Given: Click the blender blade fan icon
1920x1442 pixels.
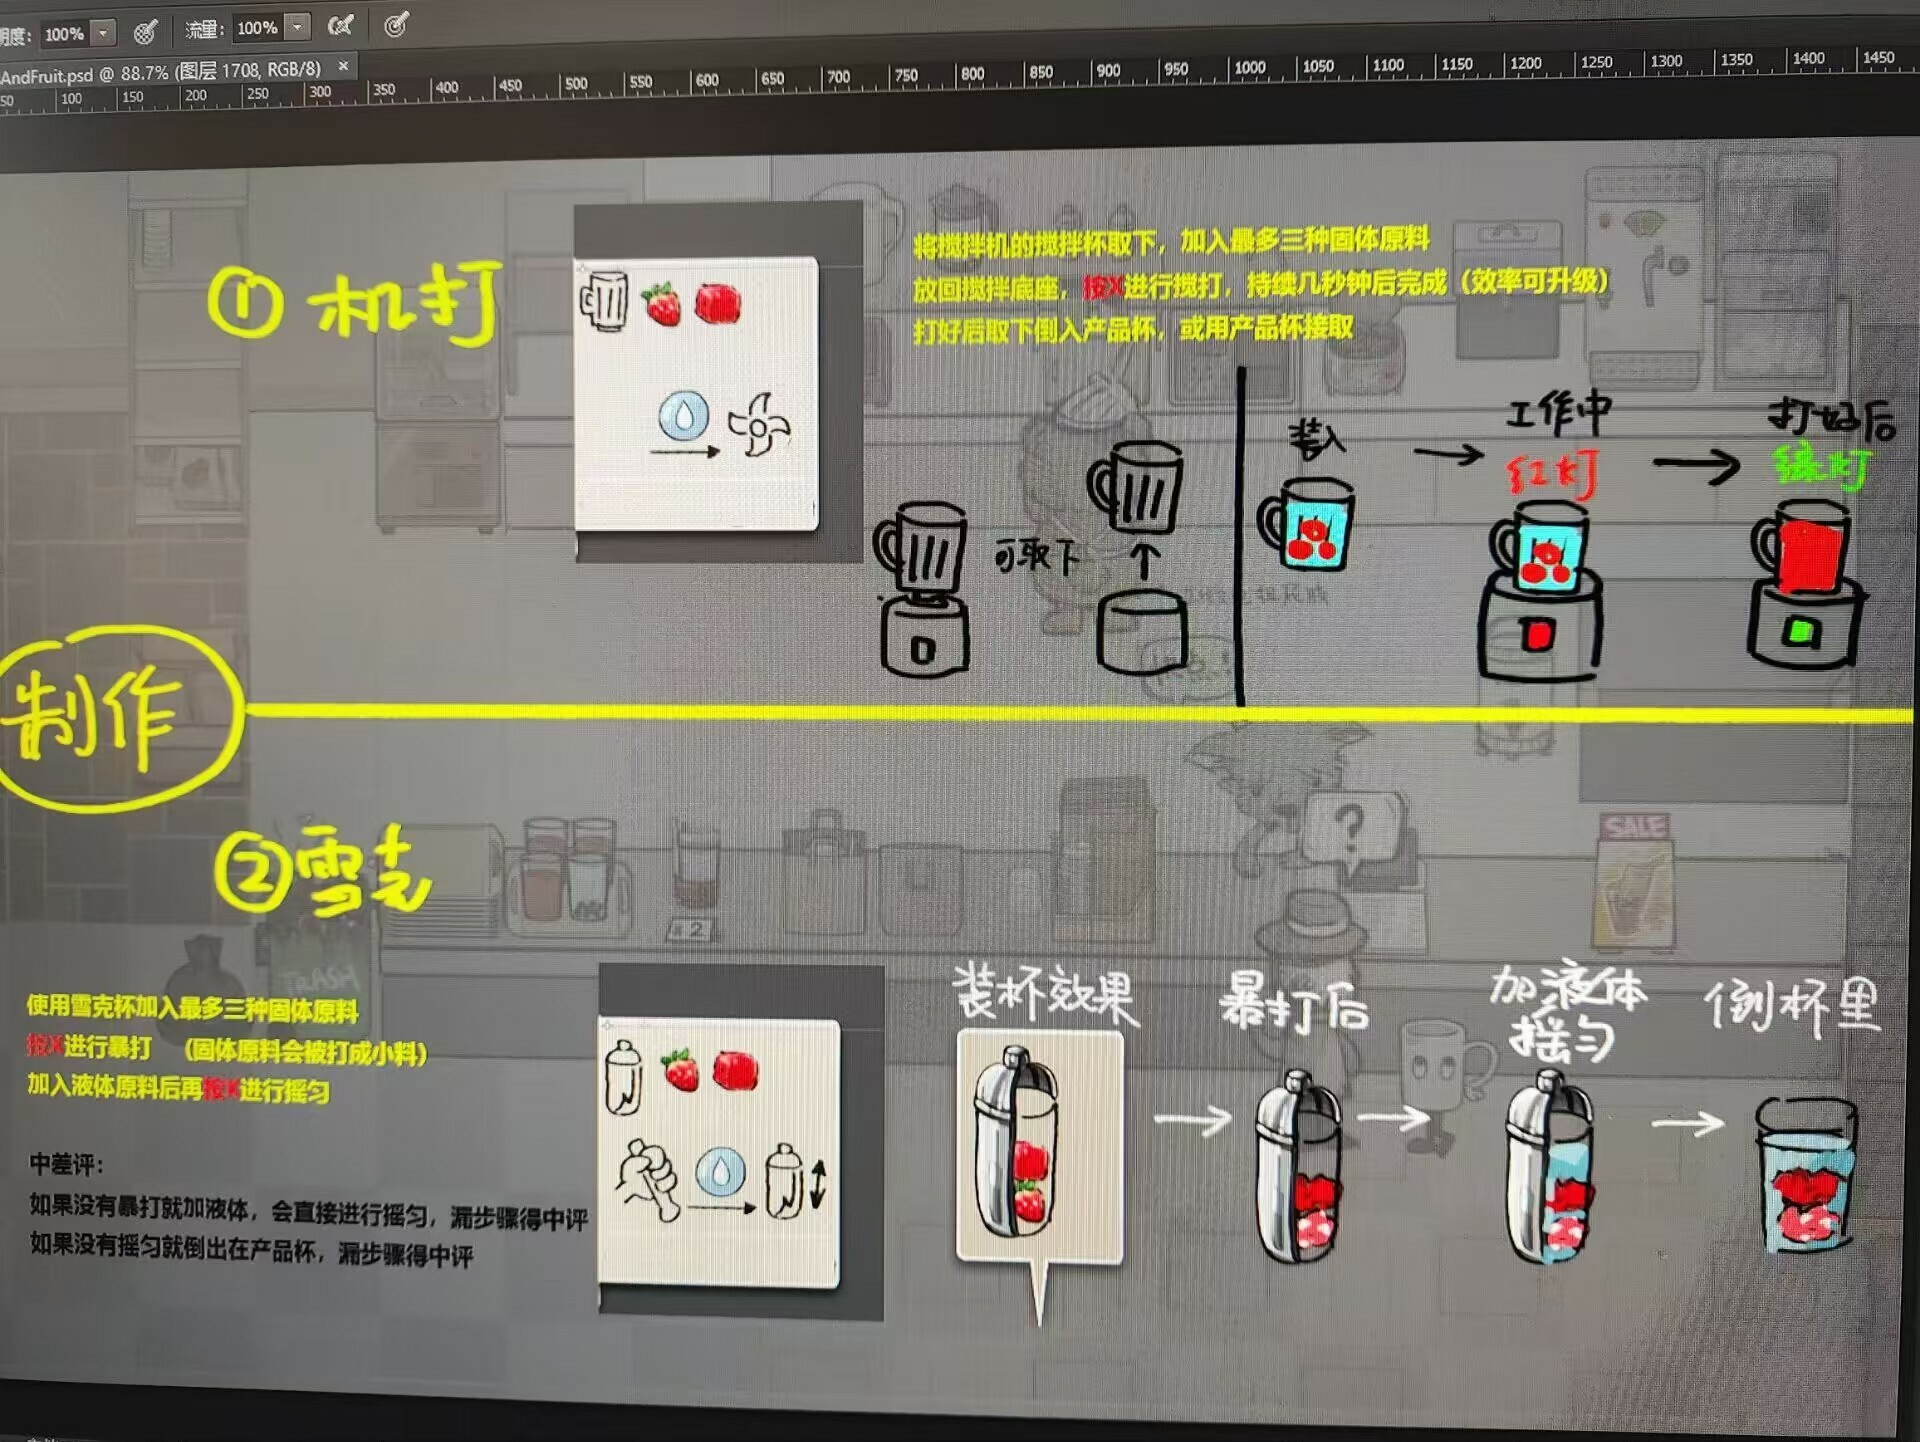Looking at the screenshot, I should pos(759,427).
